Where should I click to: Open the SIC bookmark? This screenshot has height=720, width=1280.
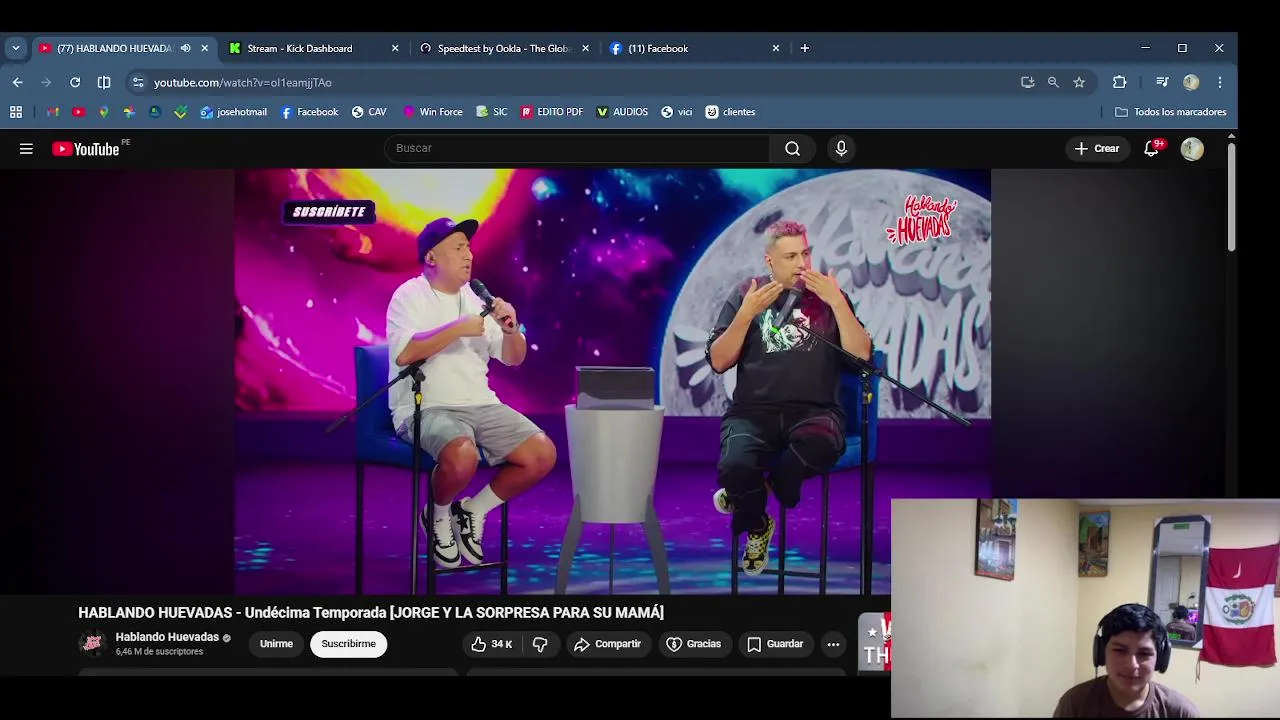pyautogui.click(x=492, y=112)
